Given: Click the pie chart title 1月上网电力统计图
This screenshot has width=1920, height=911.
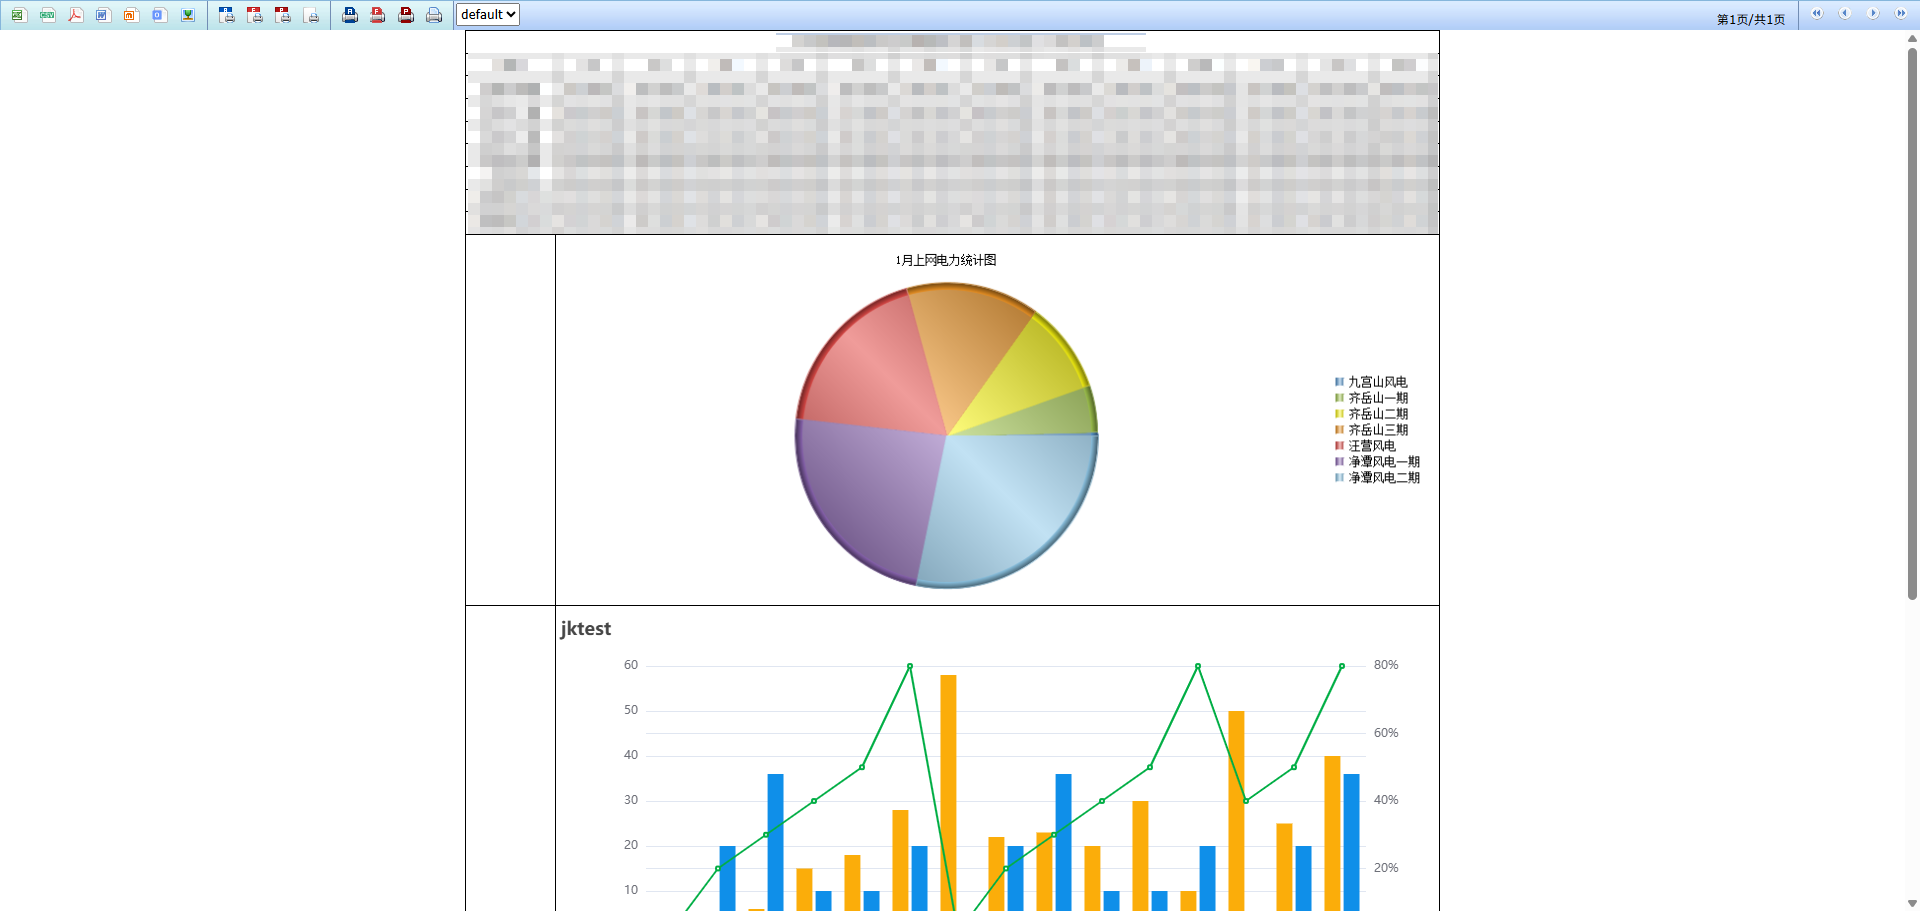Looking at the screenshot, I should (x=946, y=260).
